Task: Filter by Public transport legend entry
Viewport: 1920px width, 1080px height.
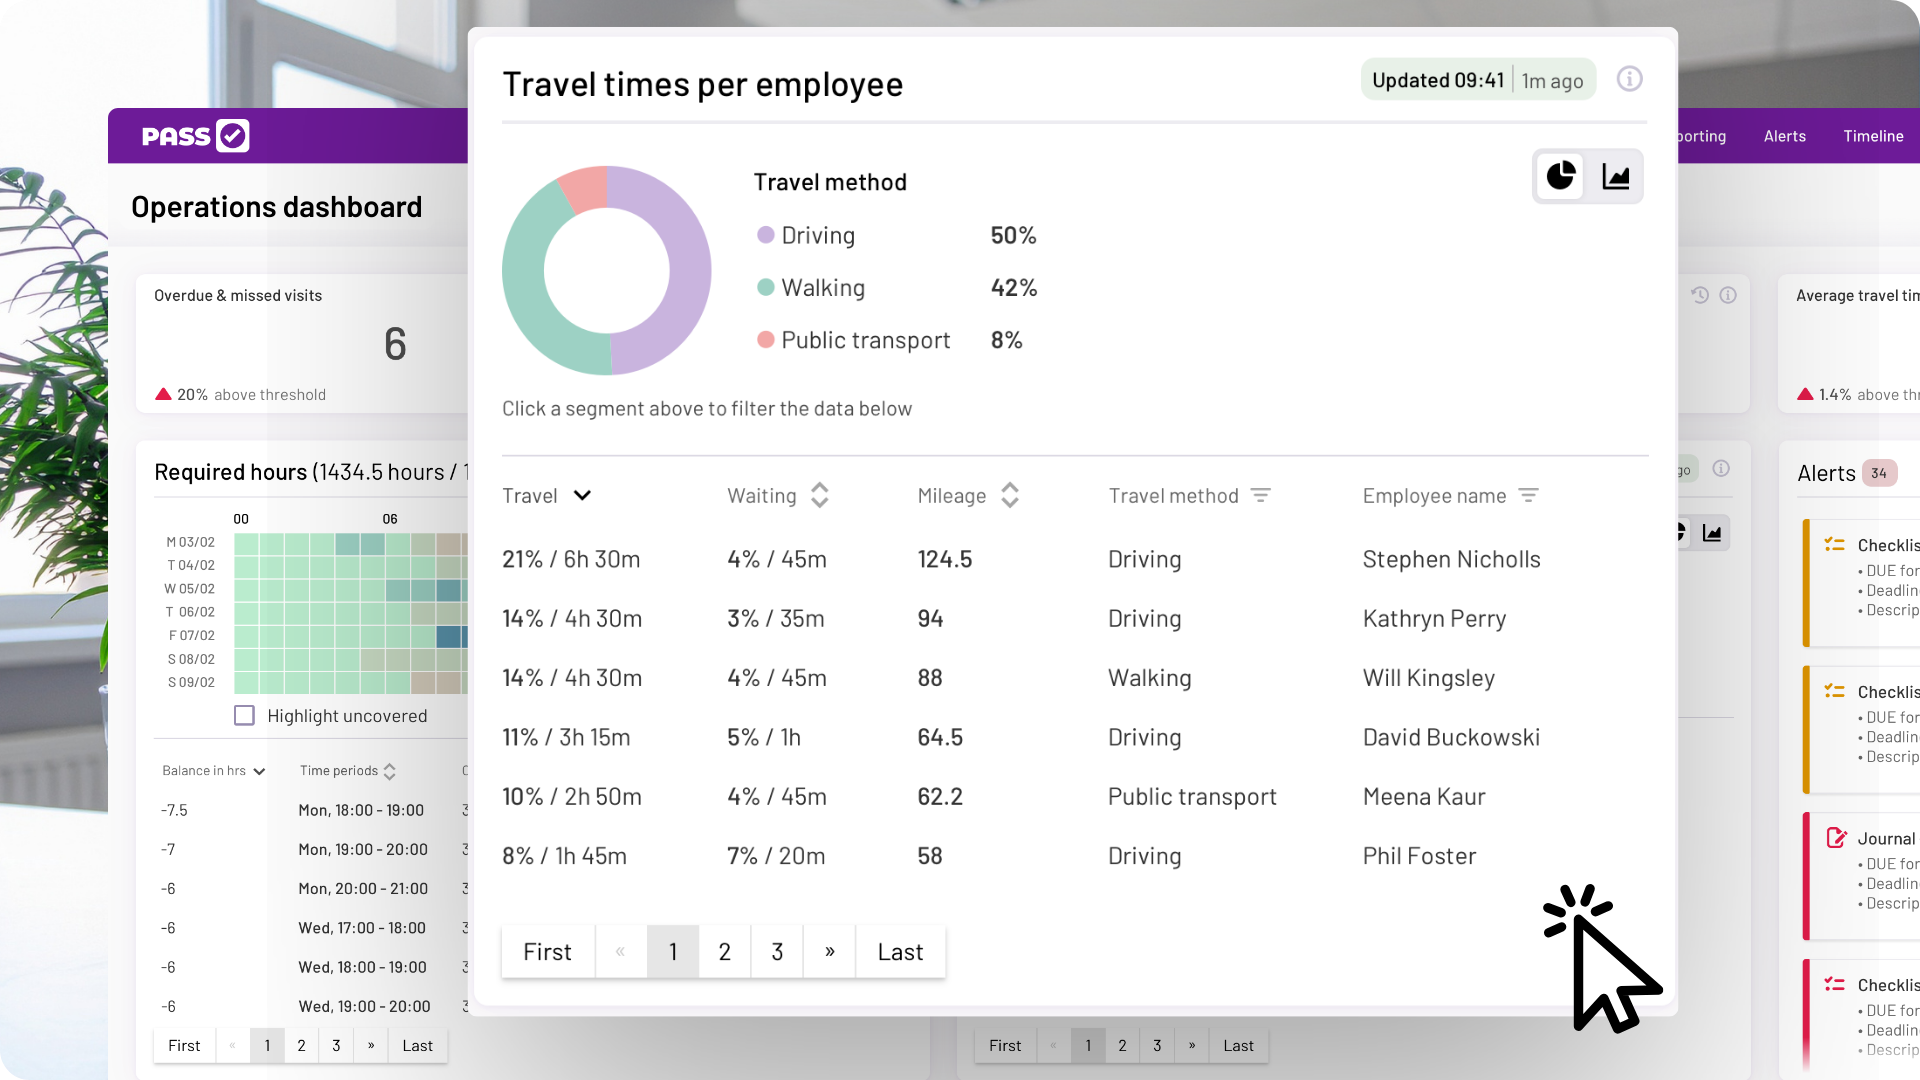Action: coord(865,341)
